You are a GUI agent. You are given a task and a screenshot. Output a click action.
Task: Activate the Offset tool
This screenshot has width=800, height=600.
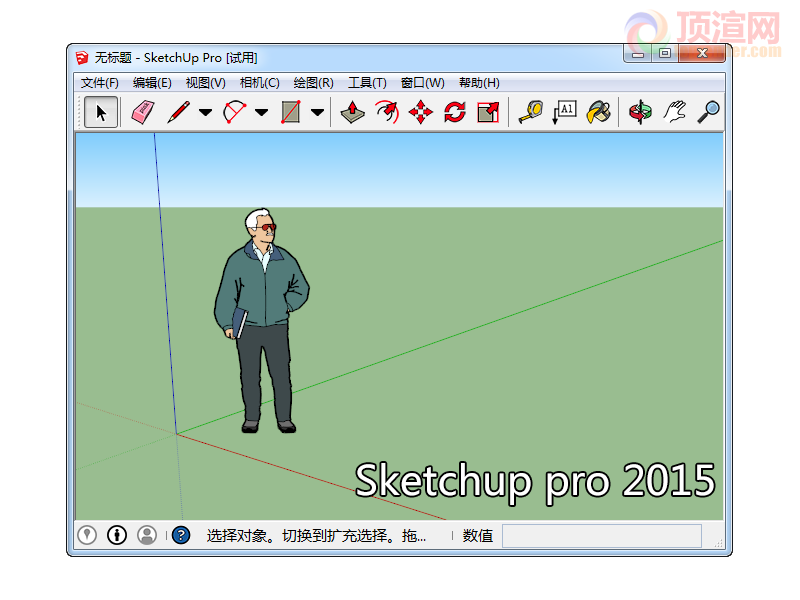(x=387, y=112)
